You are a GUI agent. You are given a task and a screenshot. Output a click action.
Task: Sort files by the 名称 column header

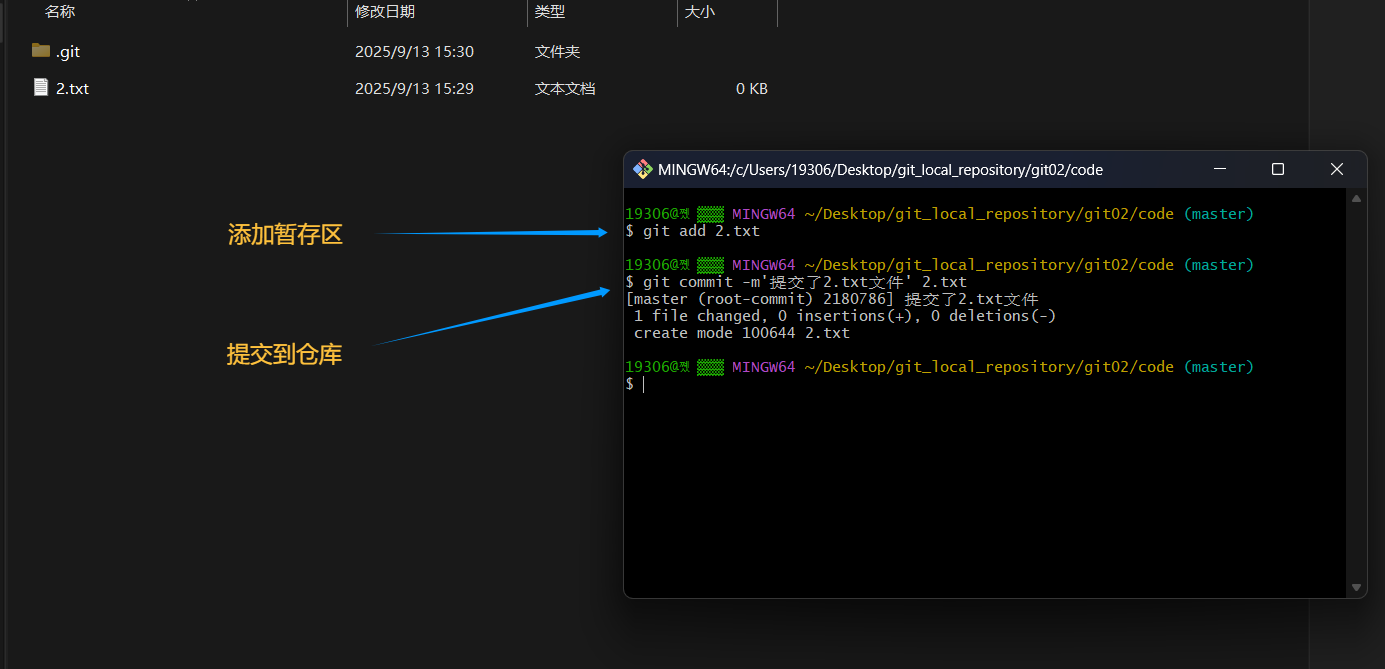click(x=60, y=12)
